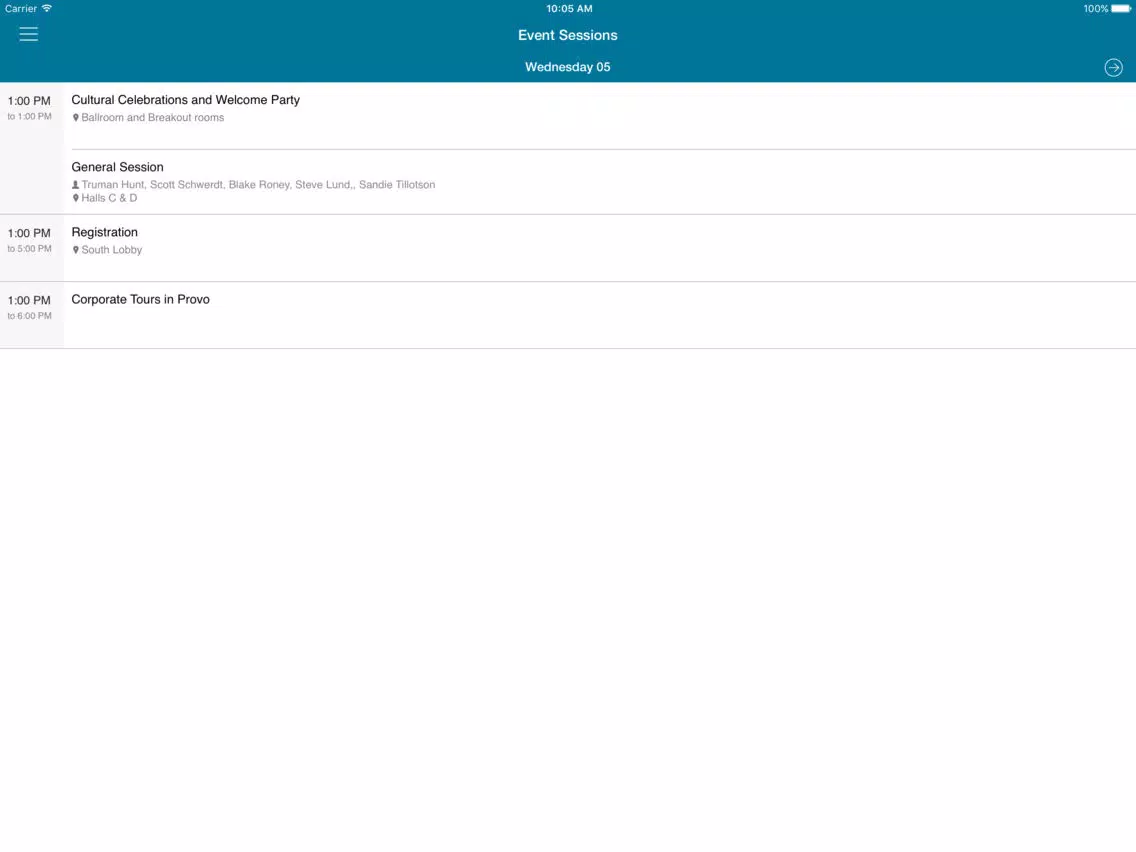
Task: Click speaker person icon beside Truman Hunt
Action: [75, 185]
